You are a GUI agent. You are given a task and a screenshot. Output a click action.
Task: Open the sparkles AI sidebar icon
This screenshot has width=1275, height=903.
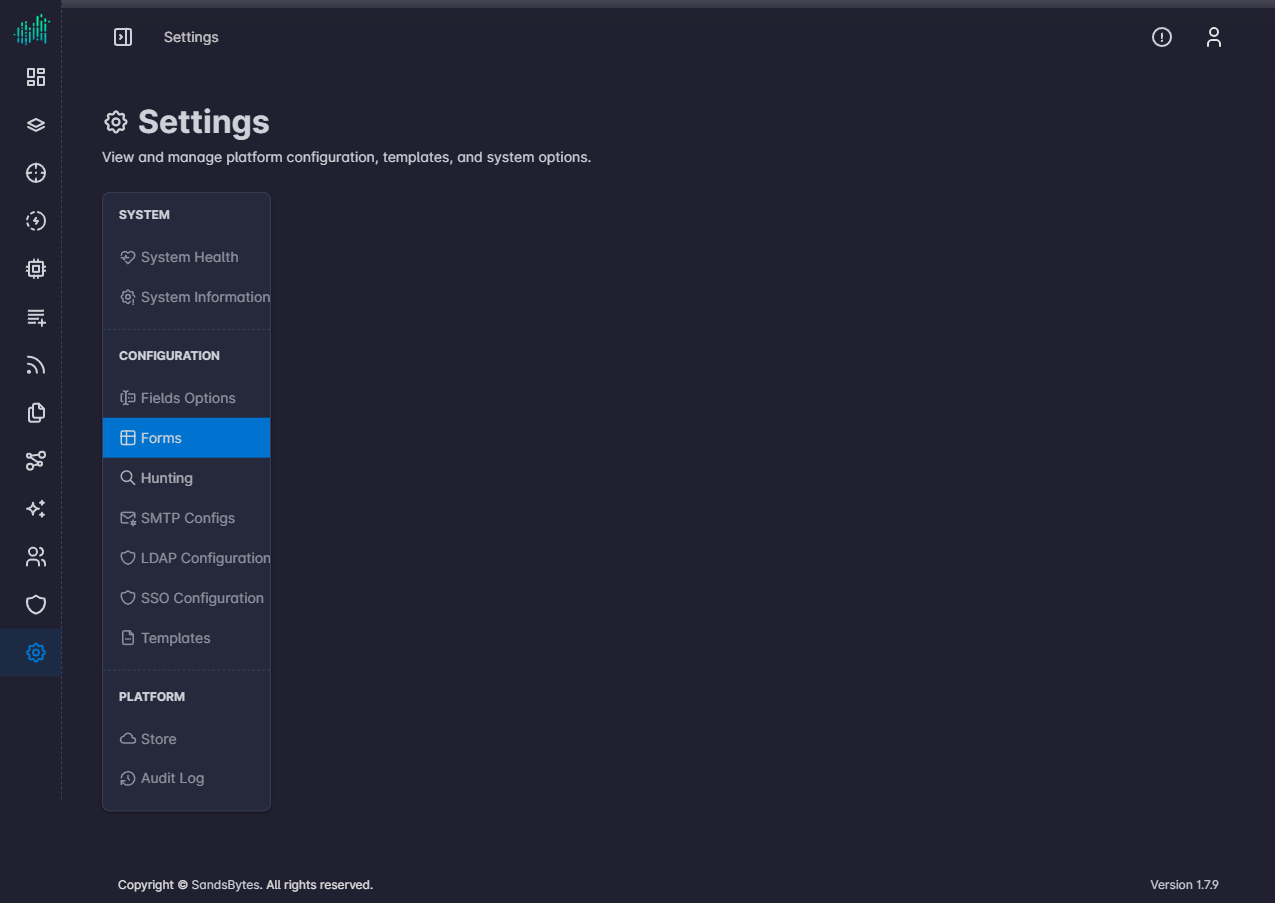36,509
